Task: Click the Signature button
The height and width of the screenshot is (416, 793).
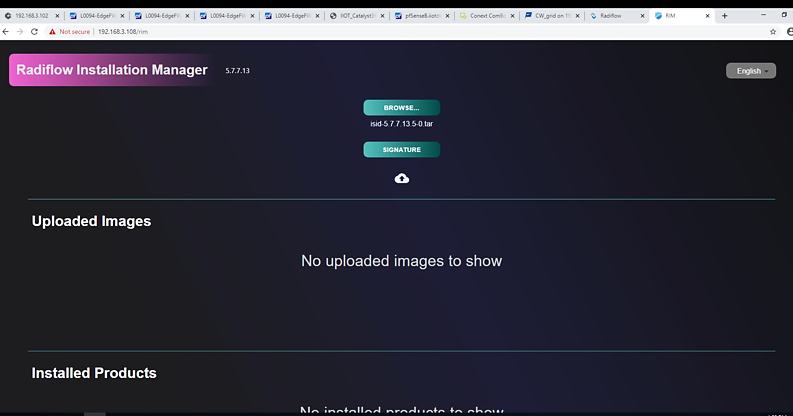Action: (402, 150)
